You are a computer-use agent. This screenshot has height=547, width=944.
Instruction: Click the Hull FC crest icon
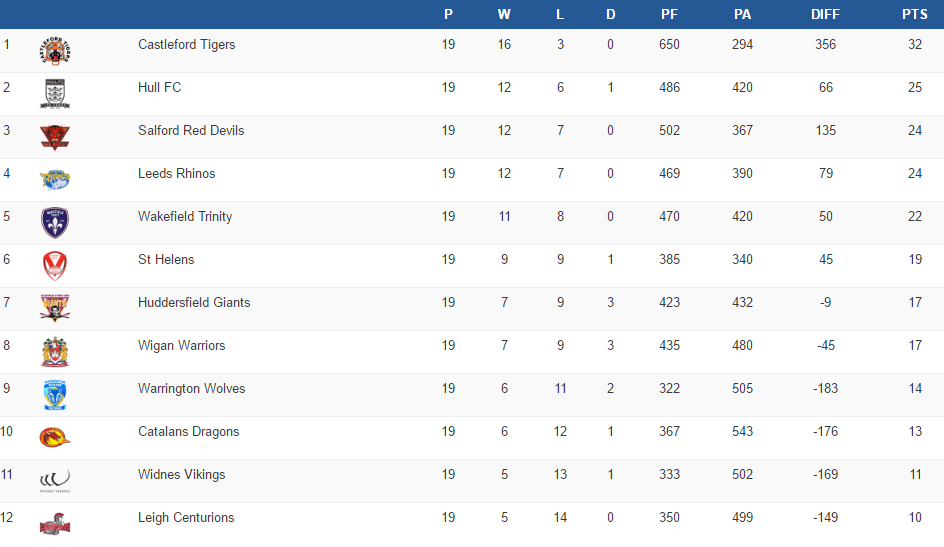click(55, 94)
